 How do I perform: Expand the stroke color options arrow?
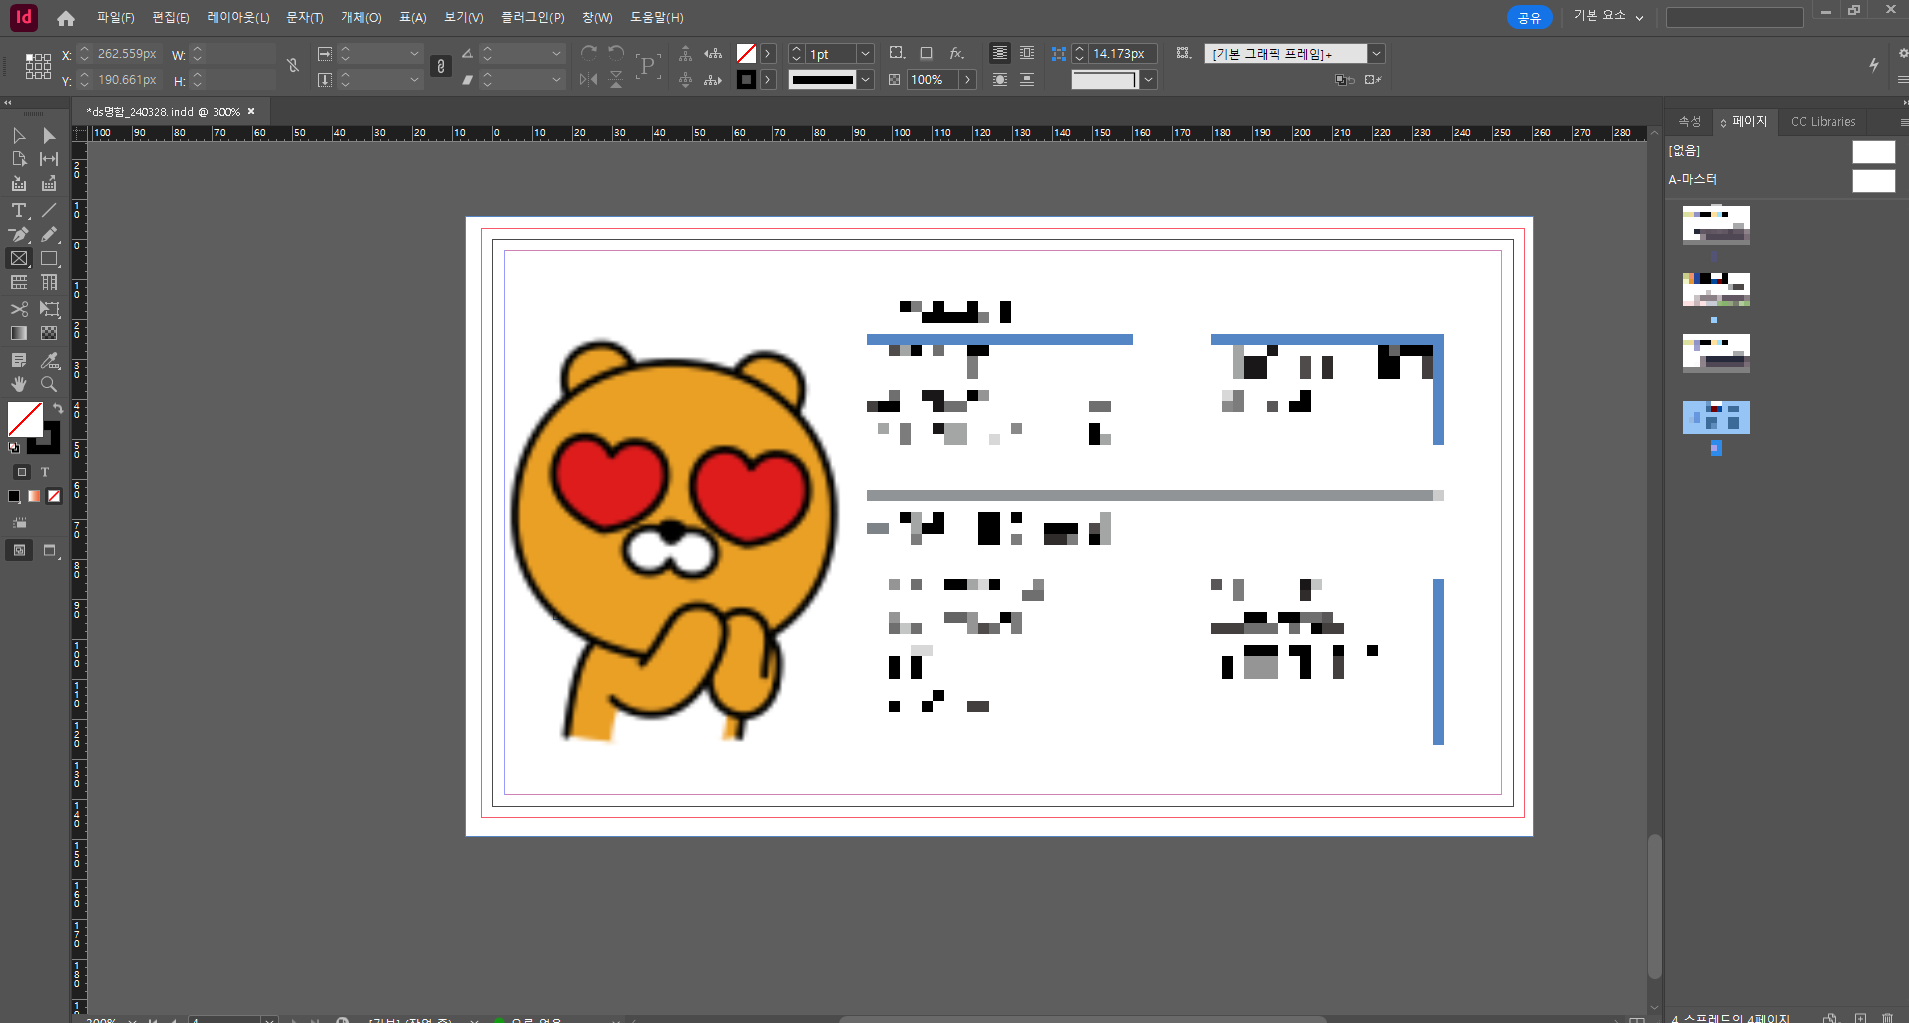(x=768, y=79)
